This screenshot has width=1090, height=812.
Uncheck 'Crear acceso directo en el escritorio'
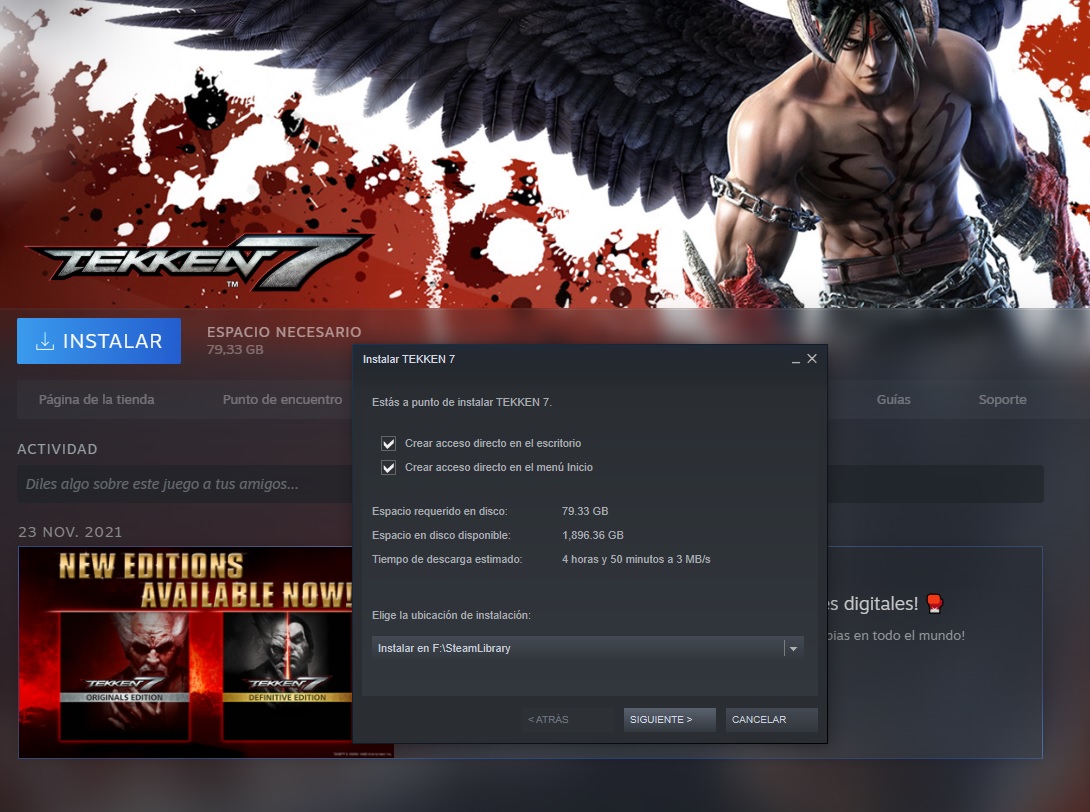pyautogui.click(x=389, y=443)
